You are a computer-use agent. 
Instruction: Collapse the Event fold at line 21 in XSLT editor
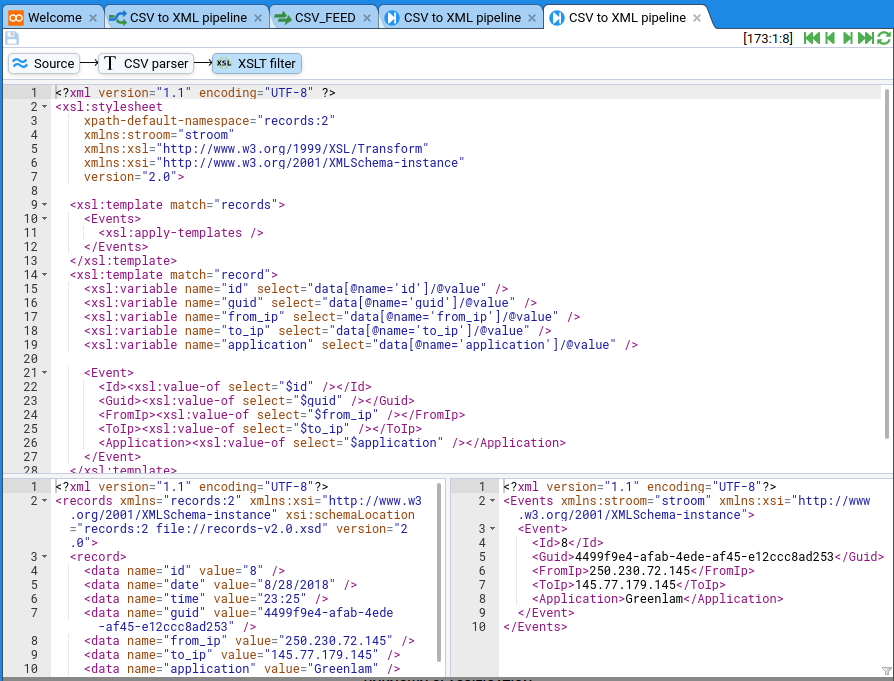point(45,373)
